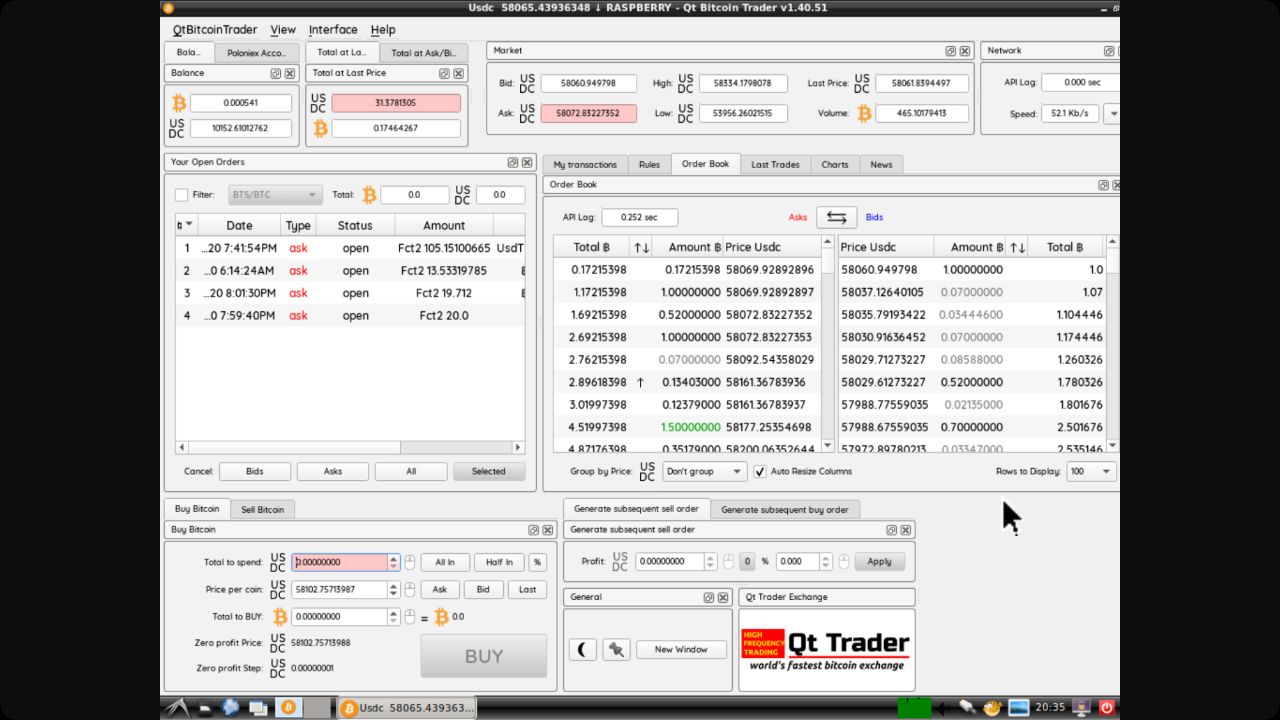Sort open orders by Date column
Screen dimensions: 1280x720
(240, 225)
